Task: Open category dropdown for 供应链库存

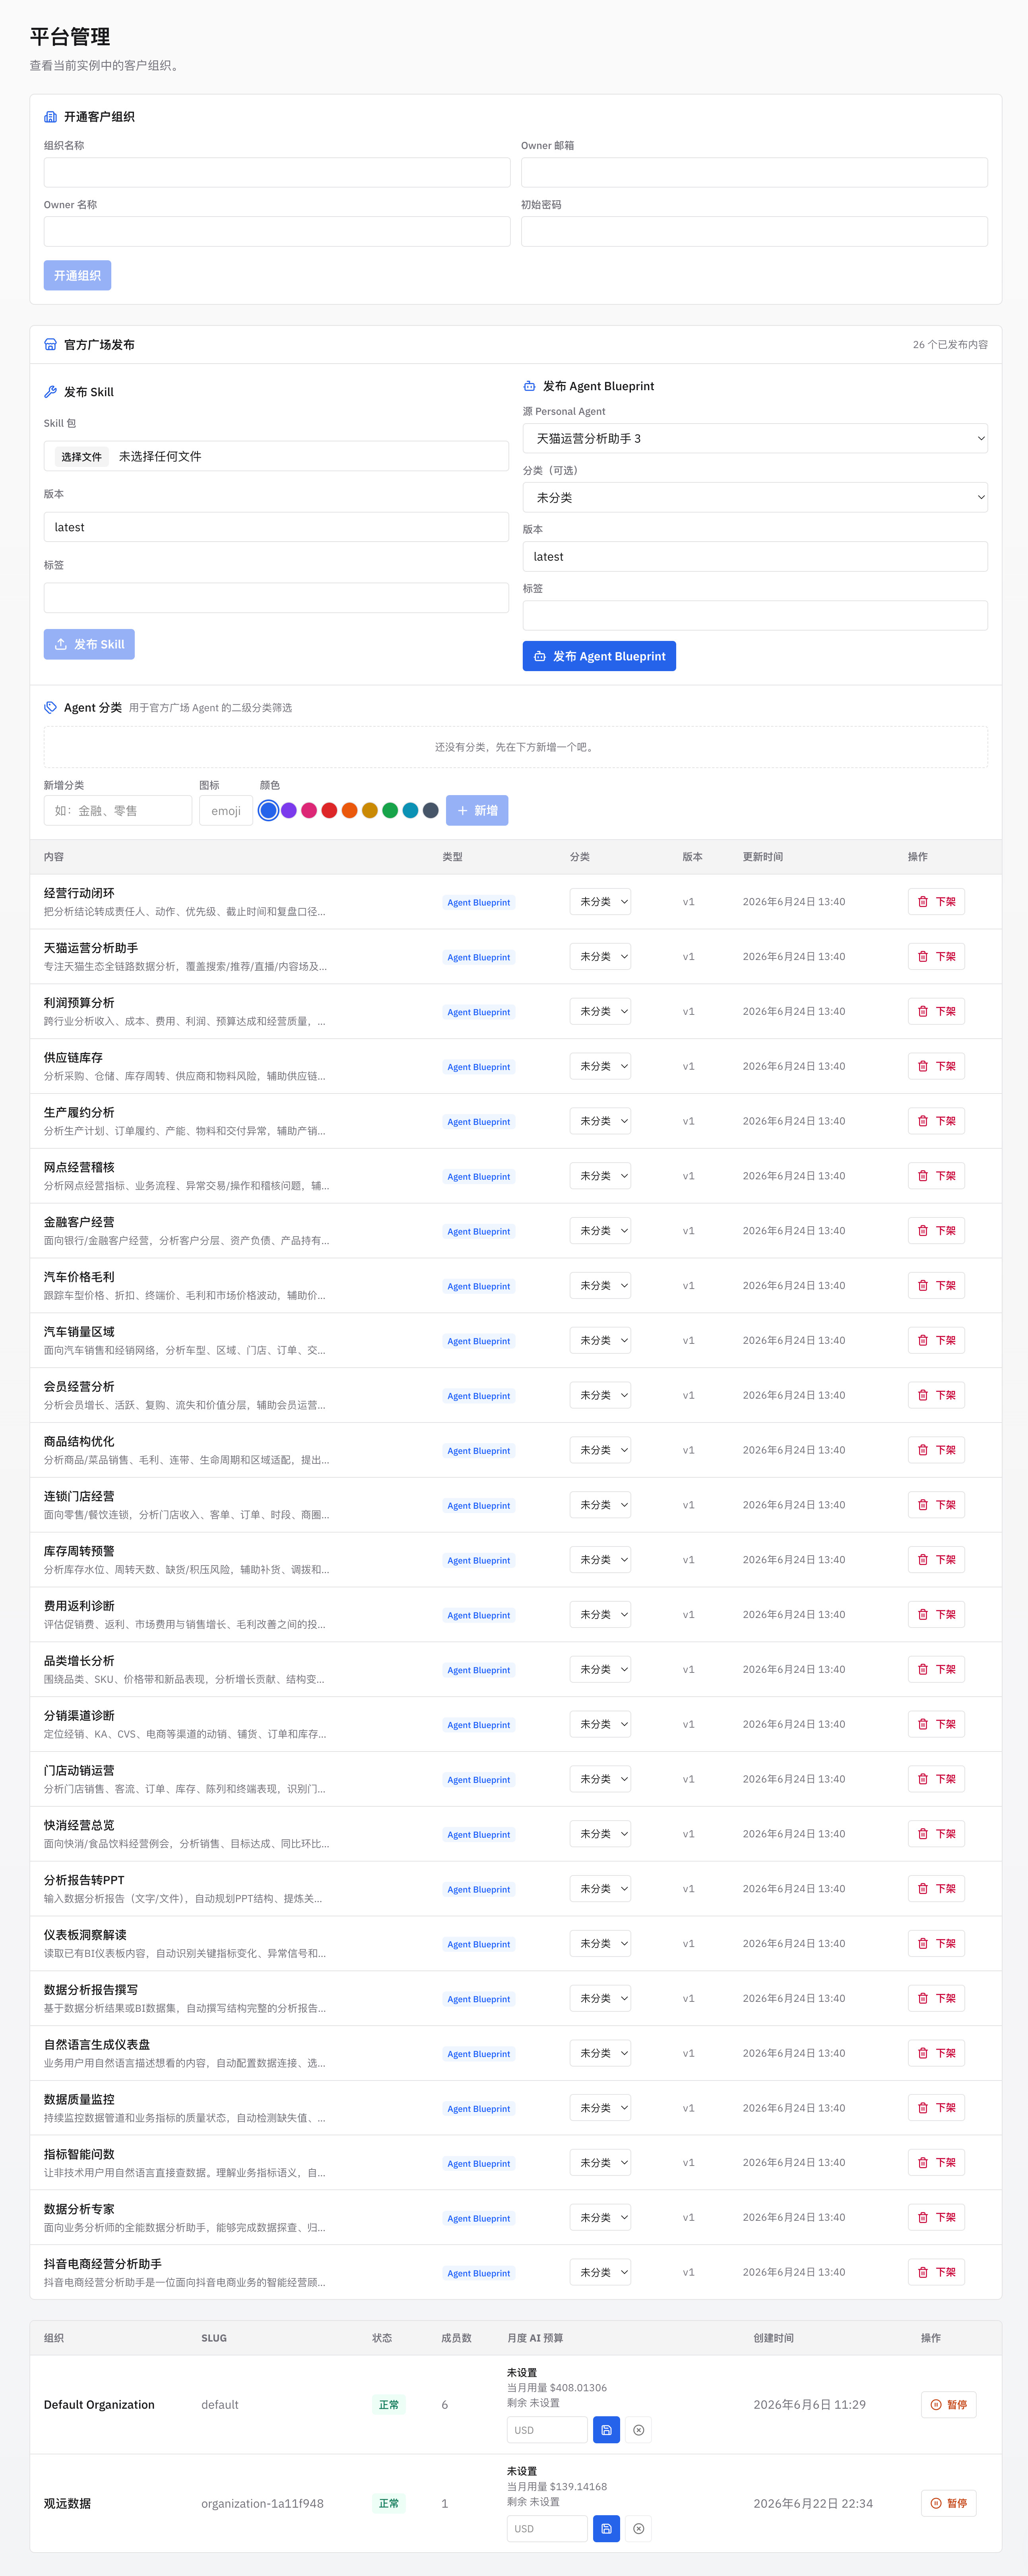Action: point(600,1067)
